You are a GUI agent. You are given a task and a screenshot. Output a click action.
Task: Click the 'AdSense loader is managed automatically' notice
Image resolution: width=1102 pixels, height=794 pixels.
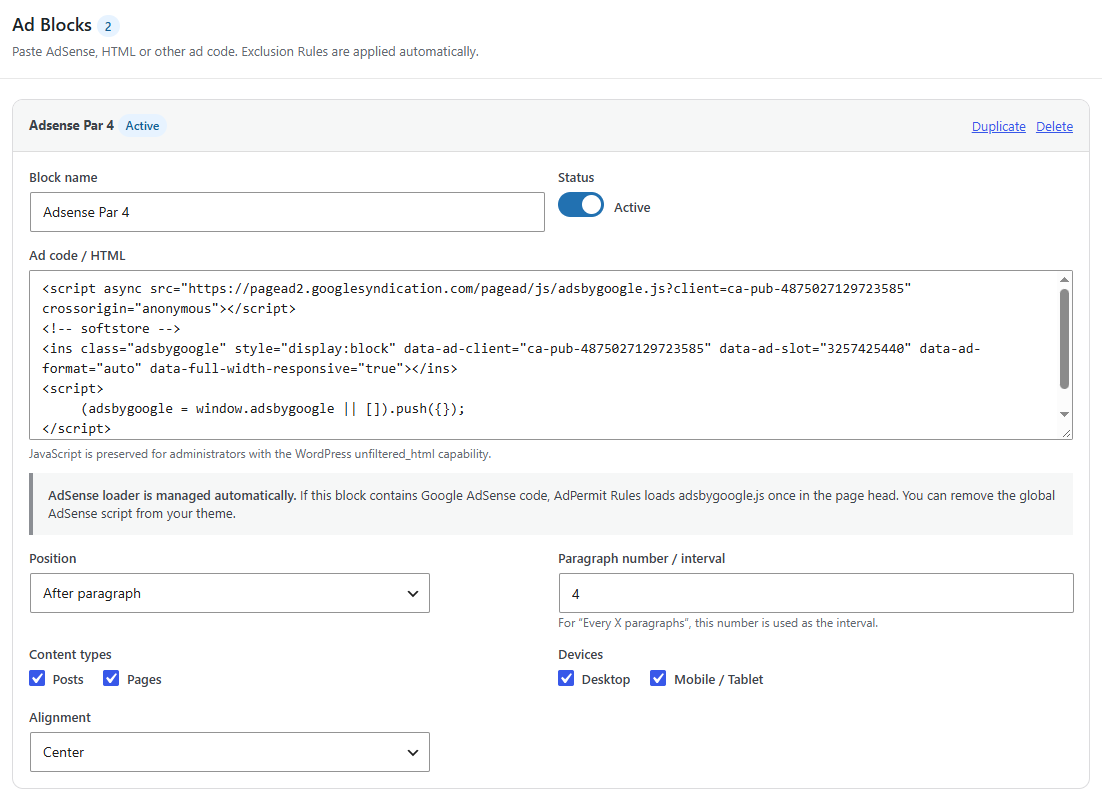click(551, 504)
